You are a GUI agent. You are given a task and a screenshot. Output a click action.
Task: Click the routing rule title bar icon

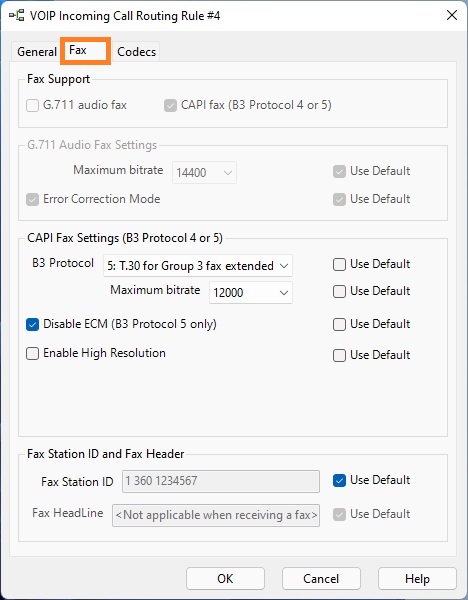coord(16,16)
